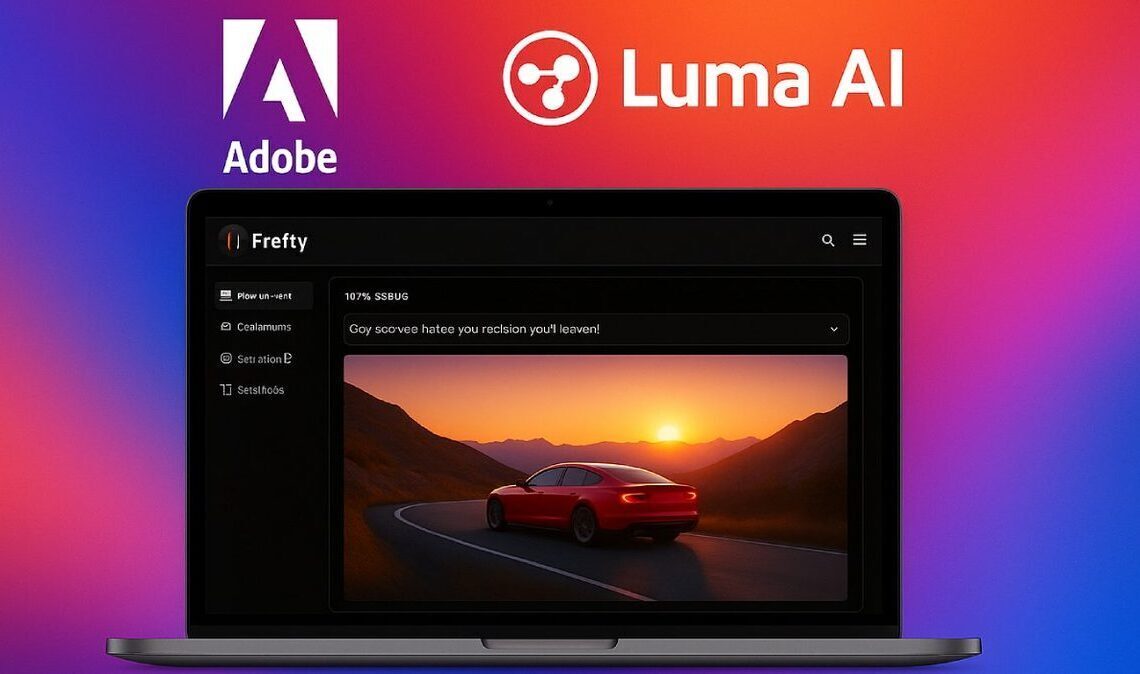Click the 'Goy scovee hatee' prompt field

595,329
